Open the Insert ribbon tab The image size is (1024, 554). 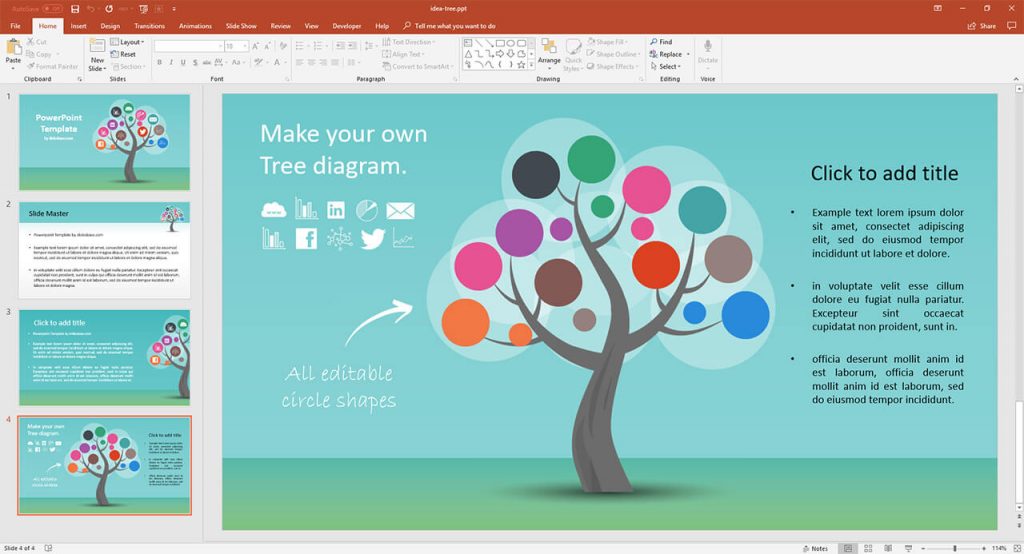[78, 26]
